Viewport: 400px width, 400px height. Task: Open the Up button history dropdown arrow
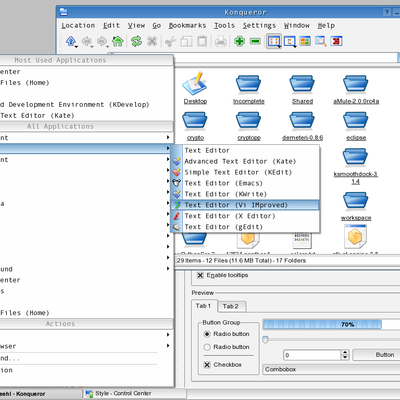tap(77, 47)
